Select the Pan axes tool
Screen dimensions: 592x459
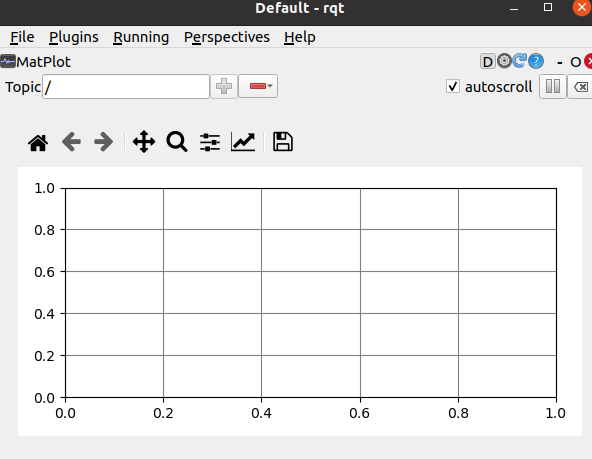point(144,142)
